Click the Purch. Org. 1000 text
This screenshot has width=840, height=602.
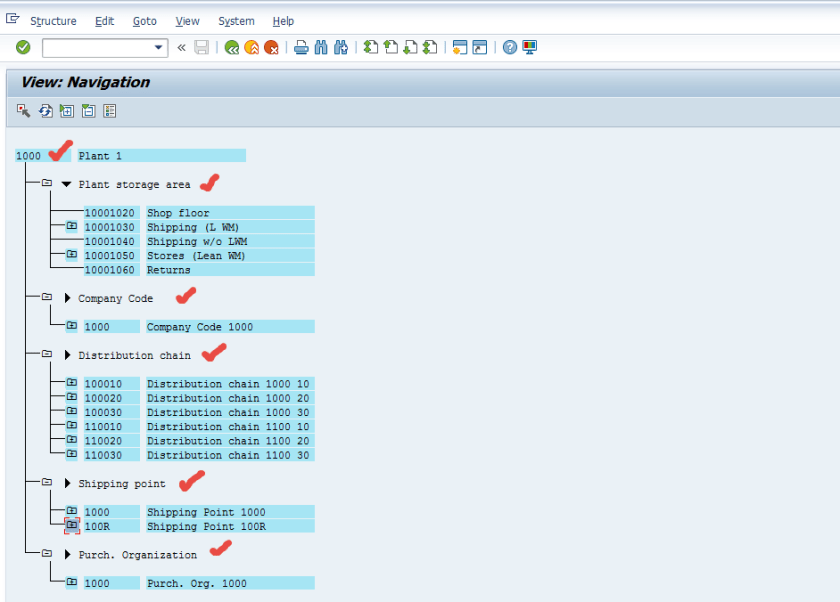(197, 583)
